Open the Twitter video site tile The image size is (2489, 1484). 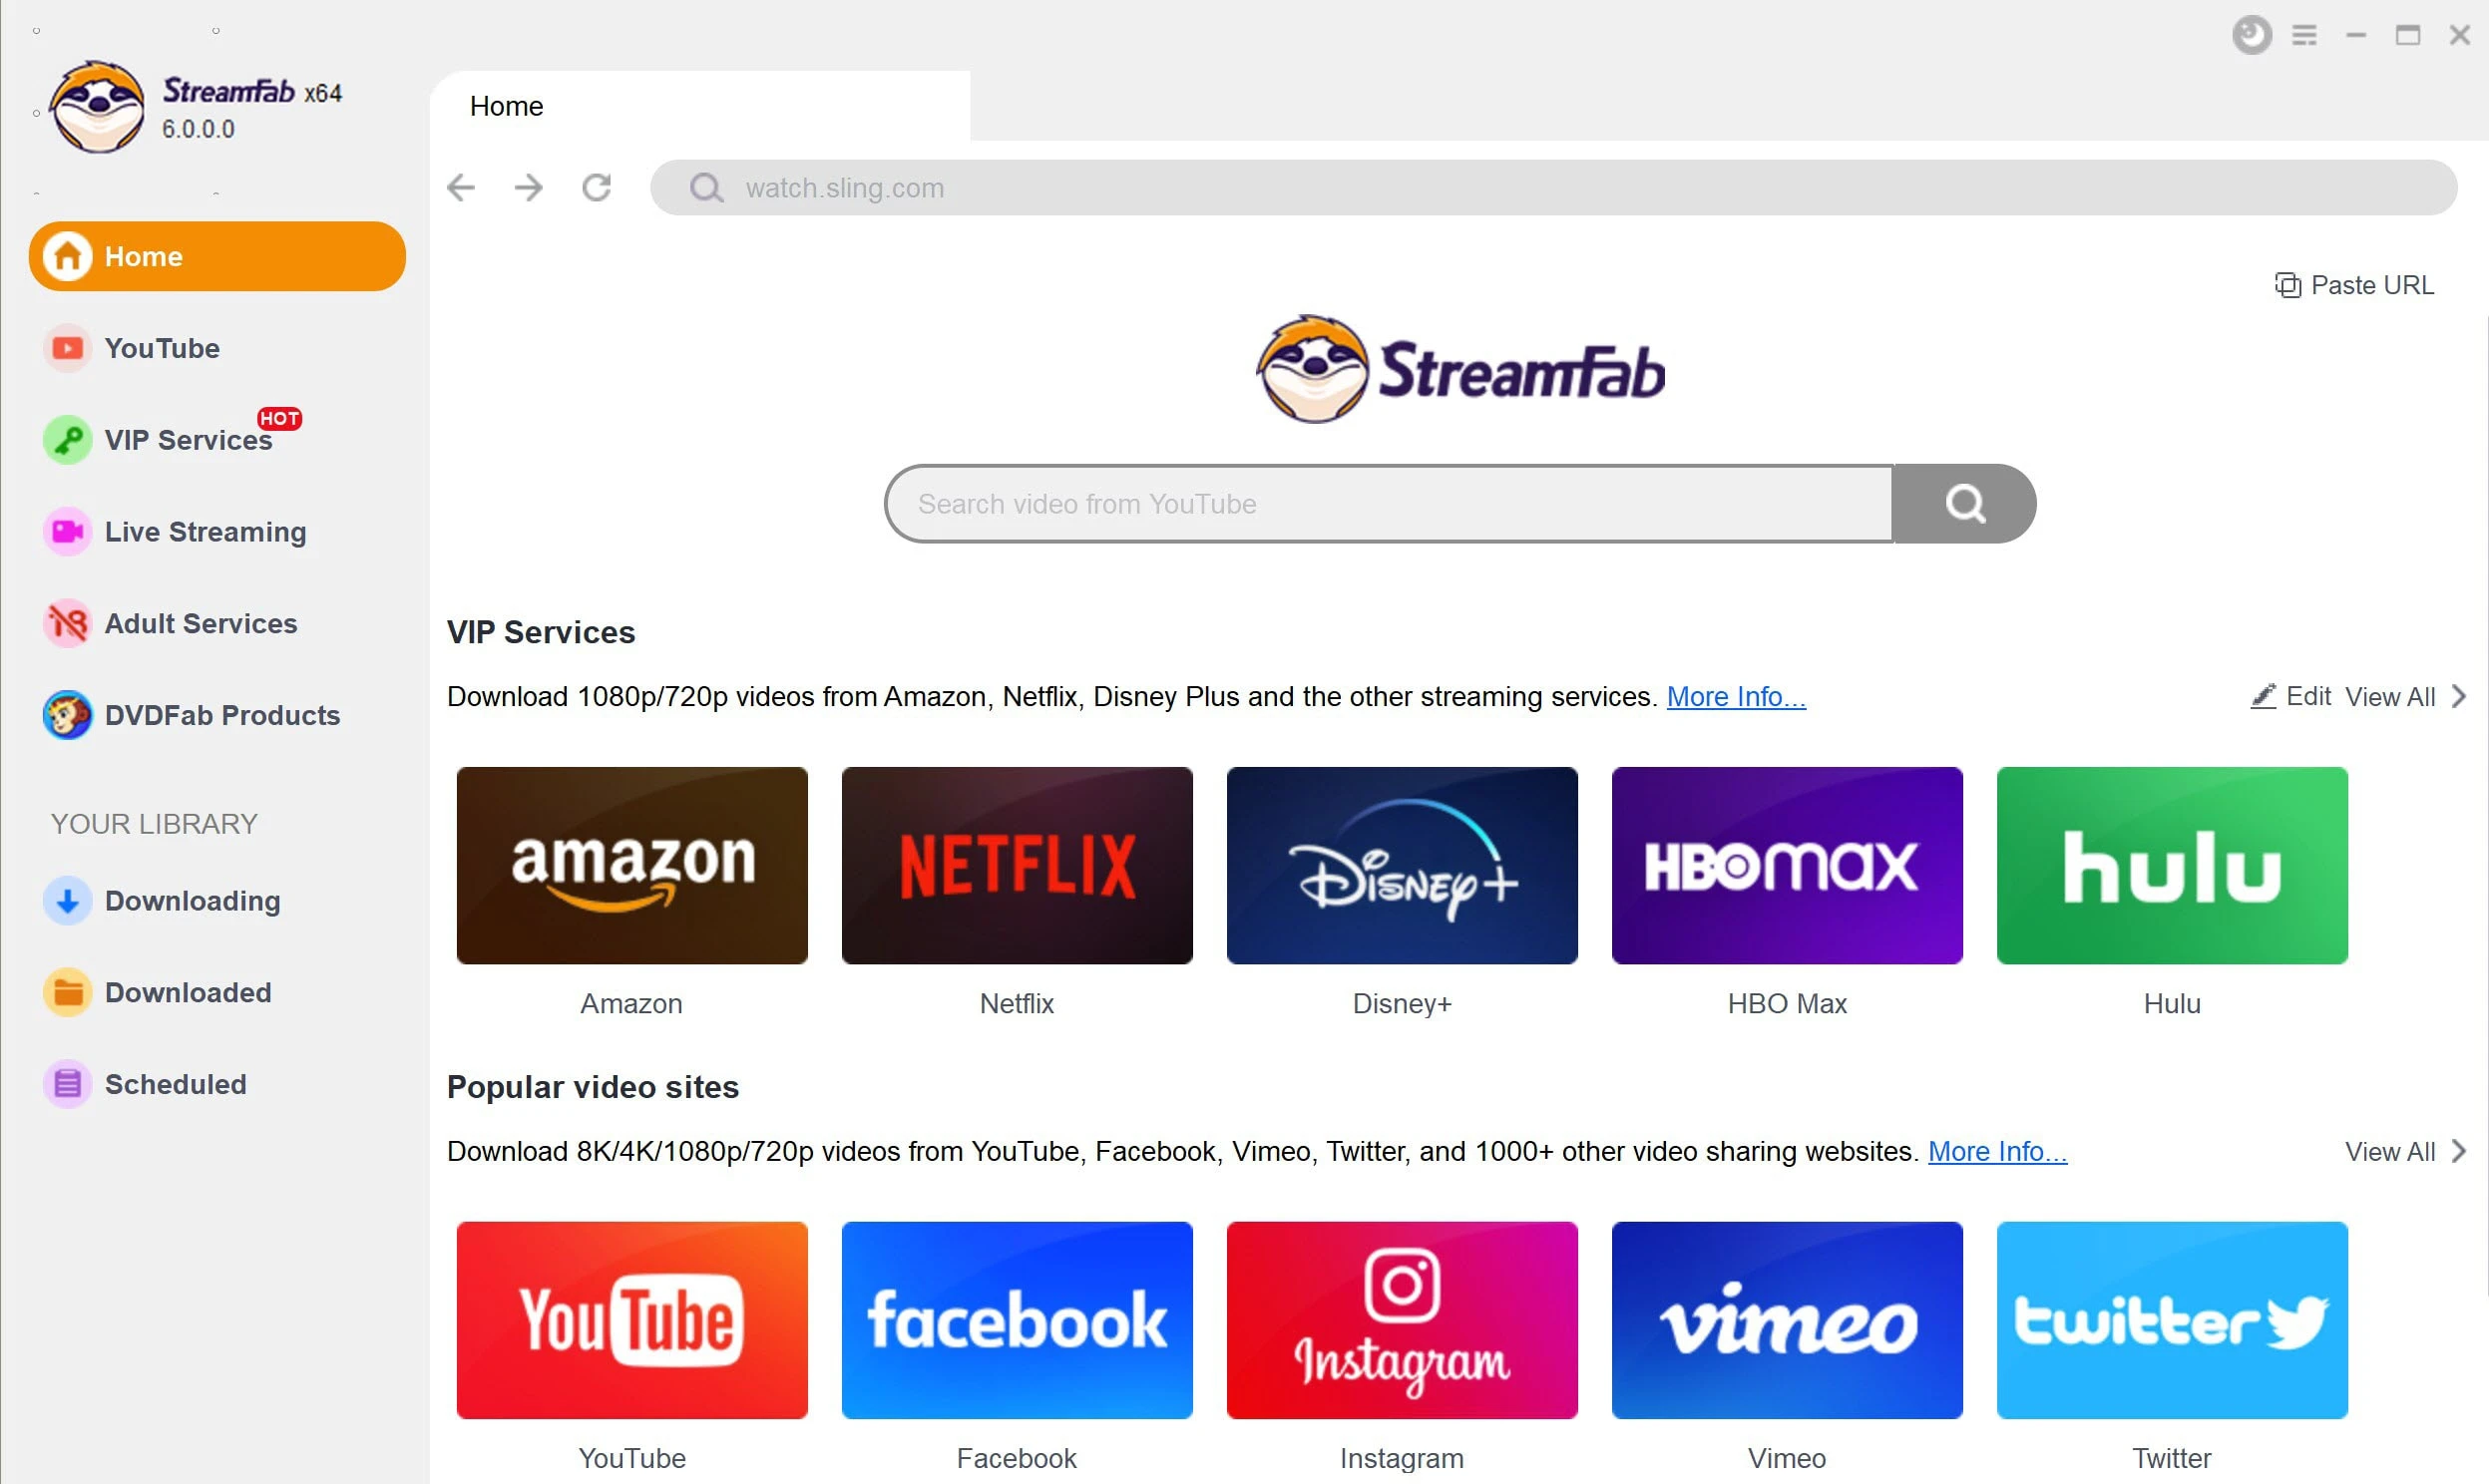point(2172,1320)
